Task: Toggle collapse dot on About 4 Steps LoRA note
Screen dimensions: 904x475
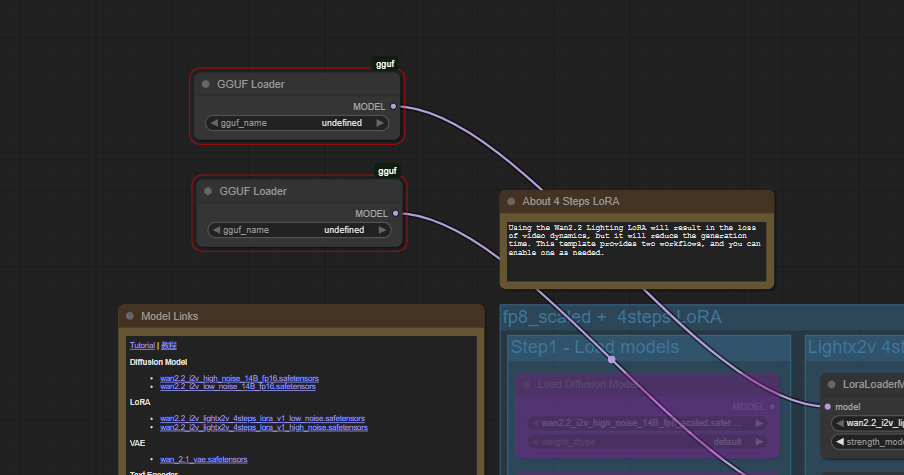Action: [x=511, y=201]
